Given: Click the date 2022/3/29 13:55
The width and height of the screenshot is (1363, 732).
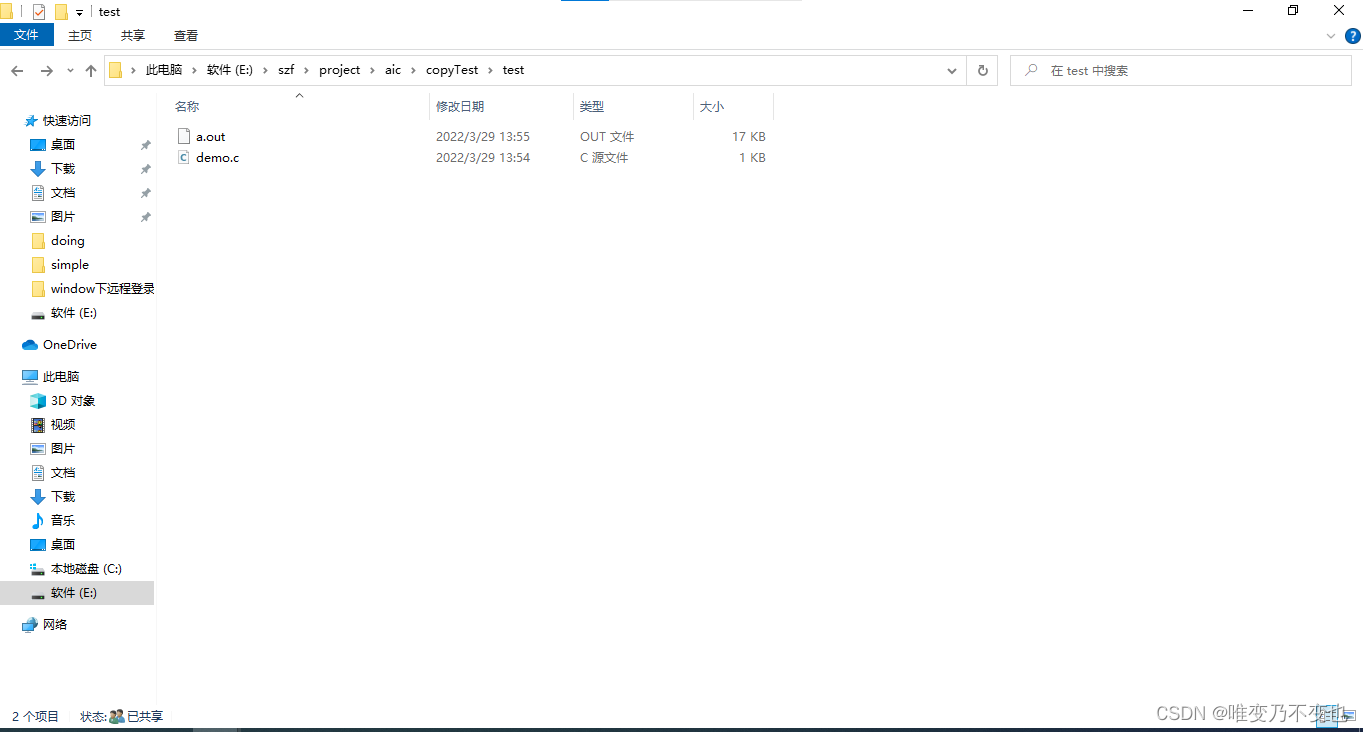Looking at the screenshot, I should click(483, 136).
